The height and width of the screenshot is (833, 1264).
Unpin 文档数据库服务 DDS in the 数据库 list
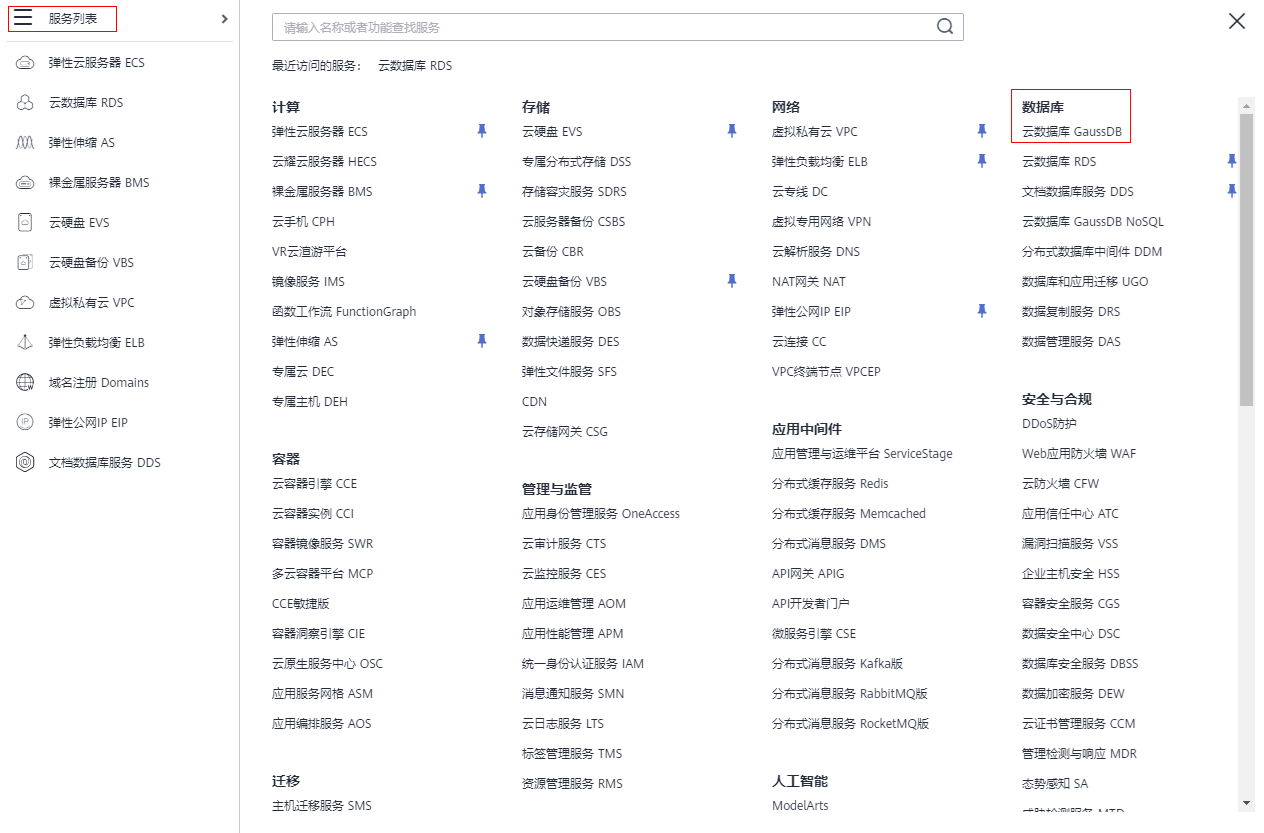[x=1232, y=191]
